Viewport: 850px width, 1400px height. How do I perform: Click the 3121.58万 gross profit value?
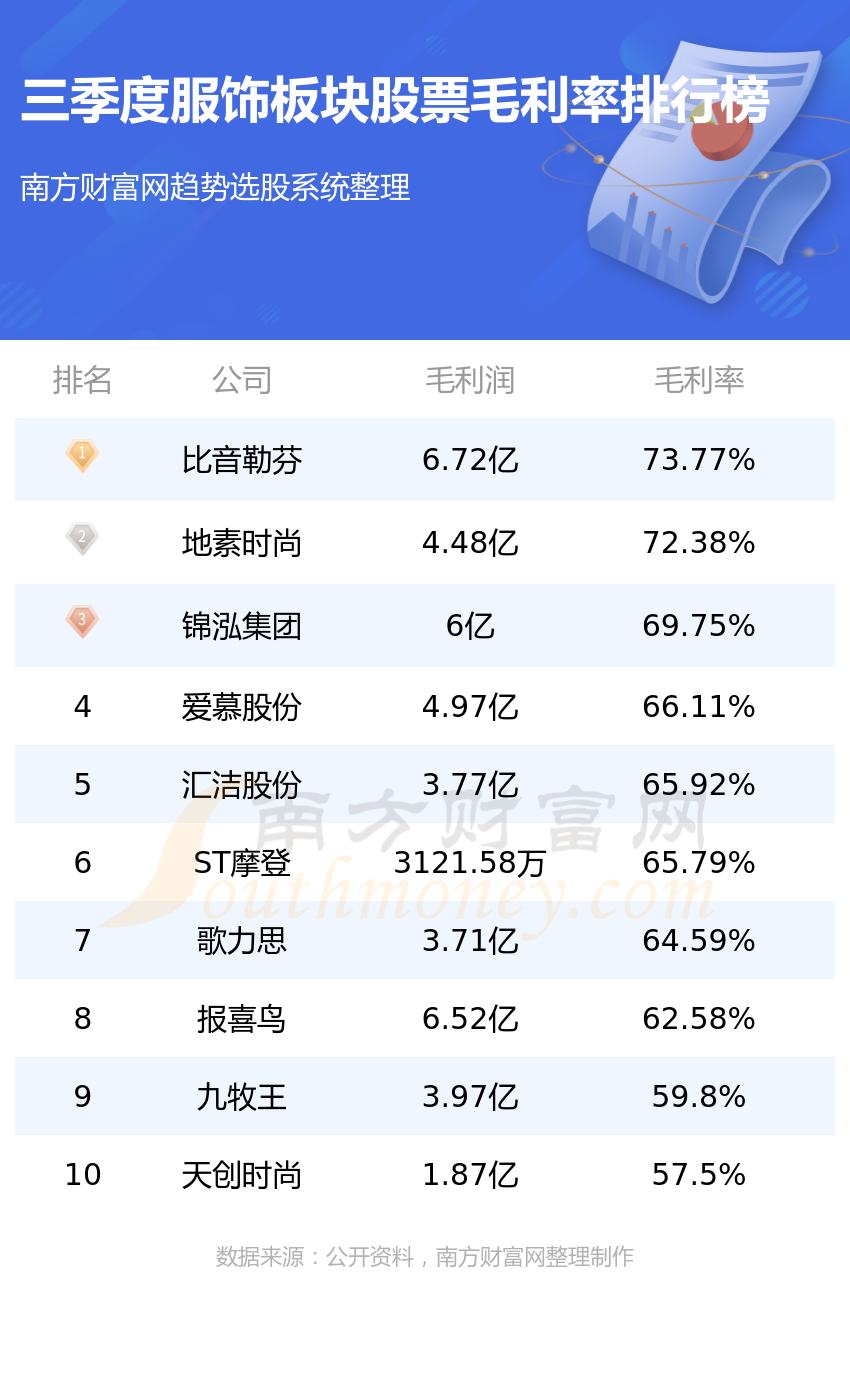pyautogui.click(x=470, y=862)
